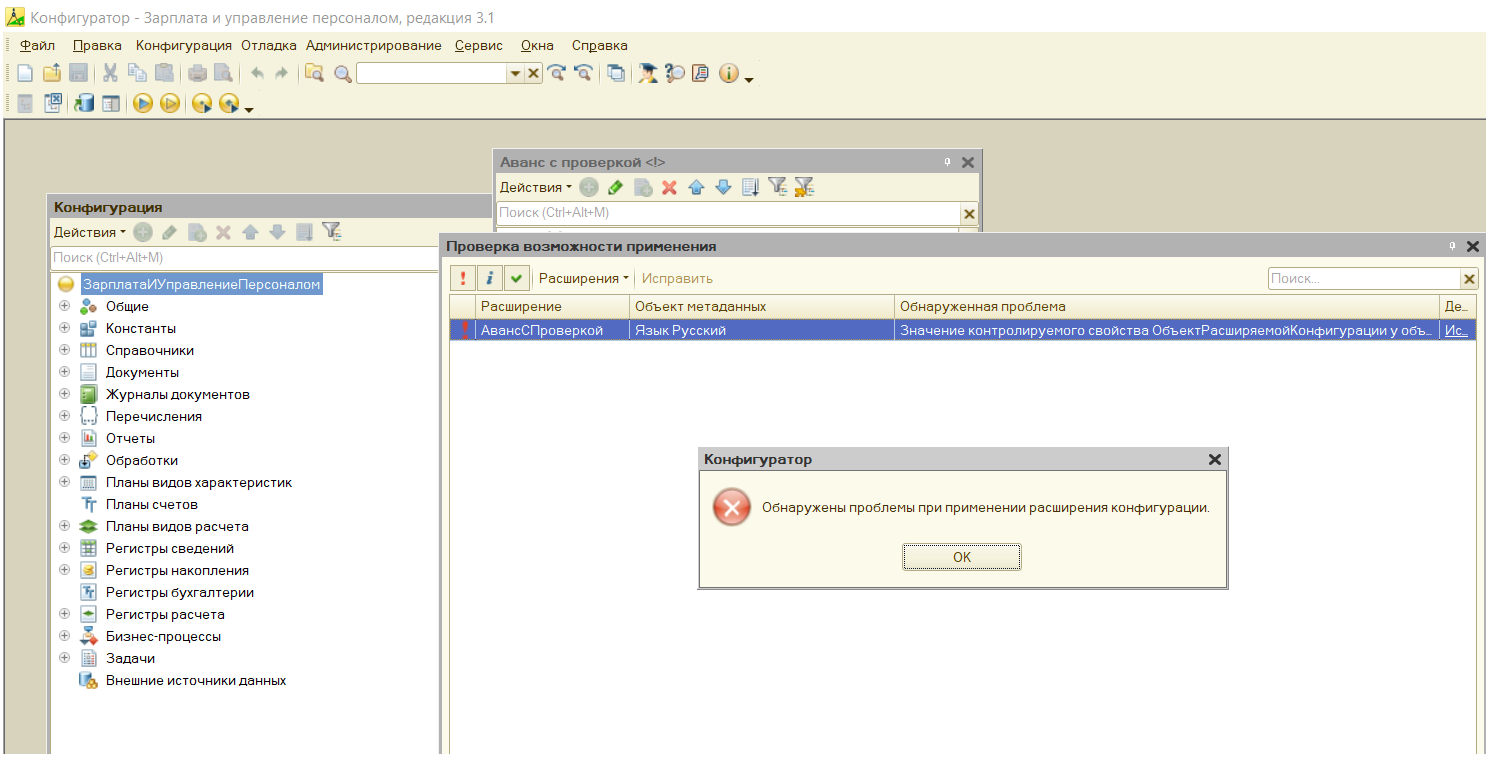Select the Планы счетов tree item
This screenshot has width=1486, height=763.
click(152, 504)
